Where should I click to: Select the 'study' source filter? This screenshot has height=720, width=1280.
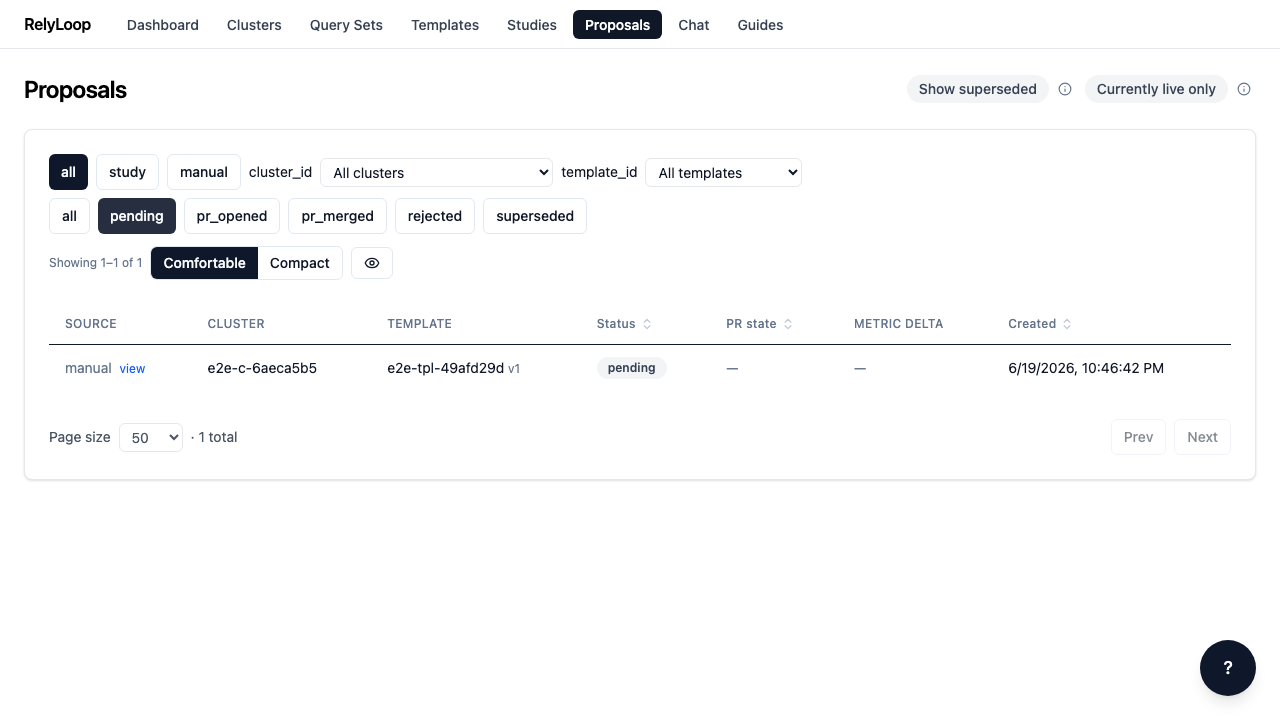pyautogui.click(x=127, y=172)
